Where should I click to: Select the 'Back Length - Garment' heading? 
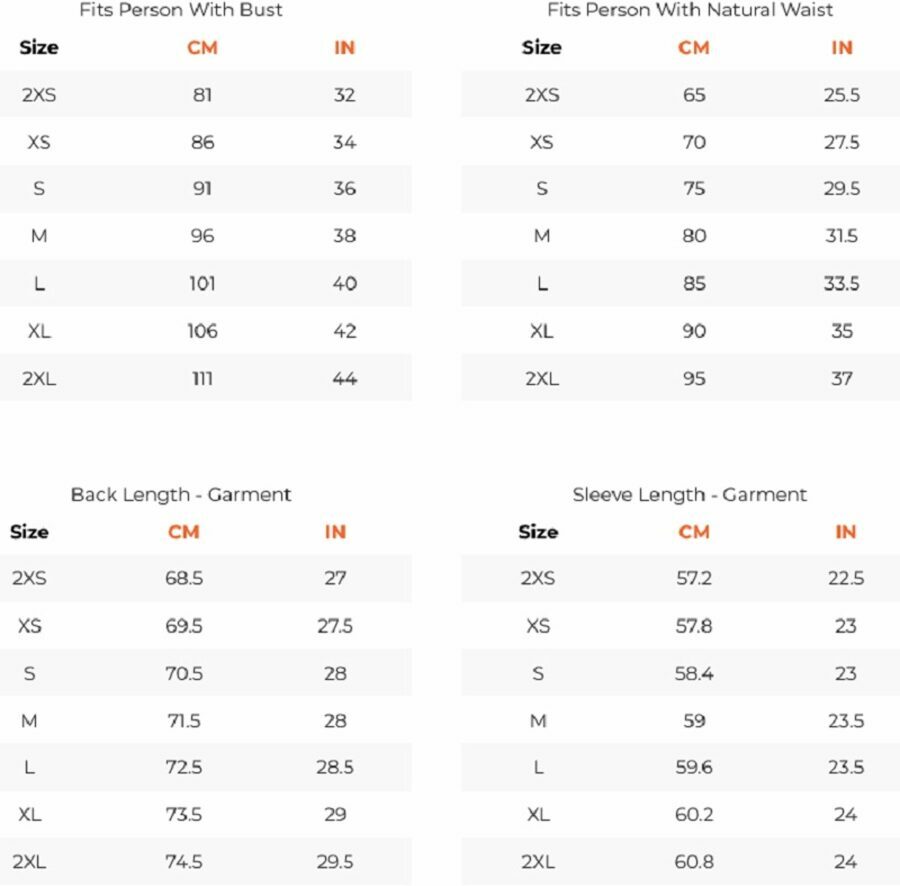pyautogui.click(x=181, y=494)
